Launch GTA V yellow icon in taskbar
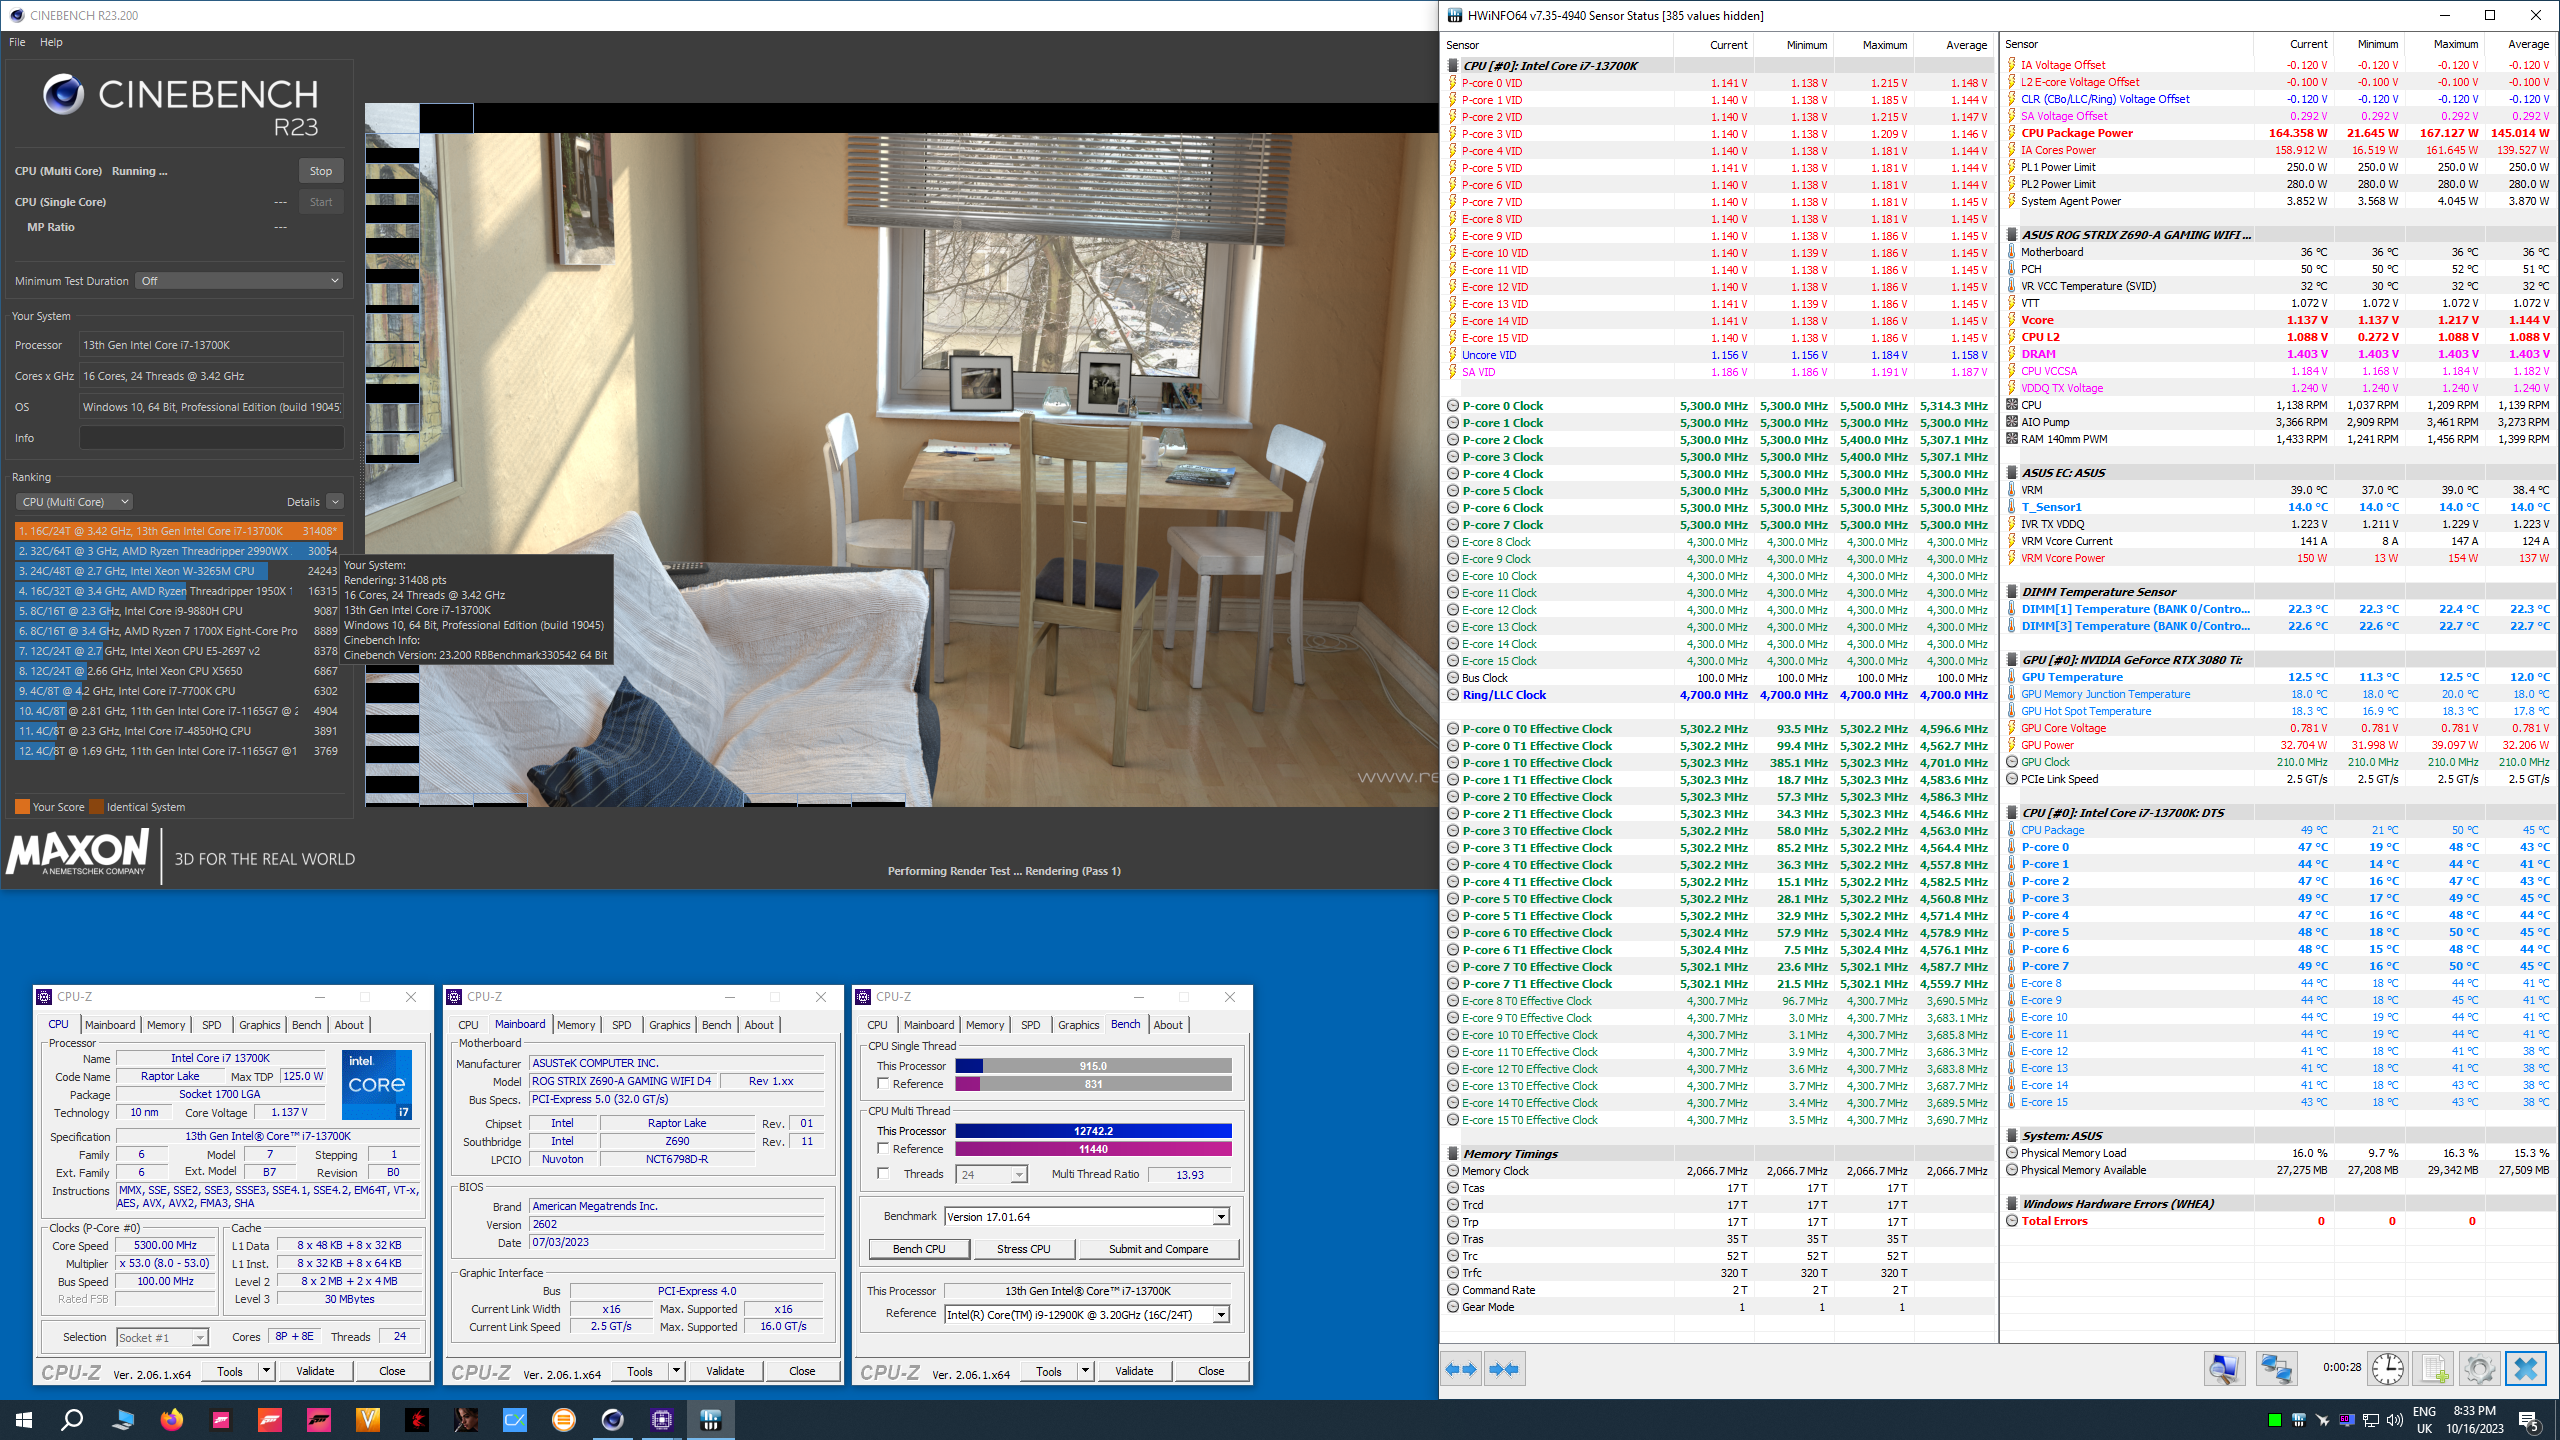Image resolution: width=2560 pixels, height=1440 pixels. [368, 1419]
